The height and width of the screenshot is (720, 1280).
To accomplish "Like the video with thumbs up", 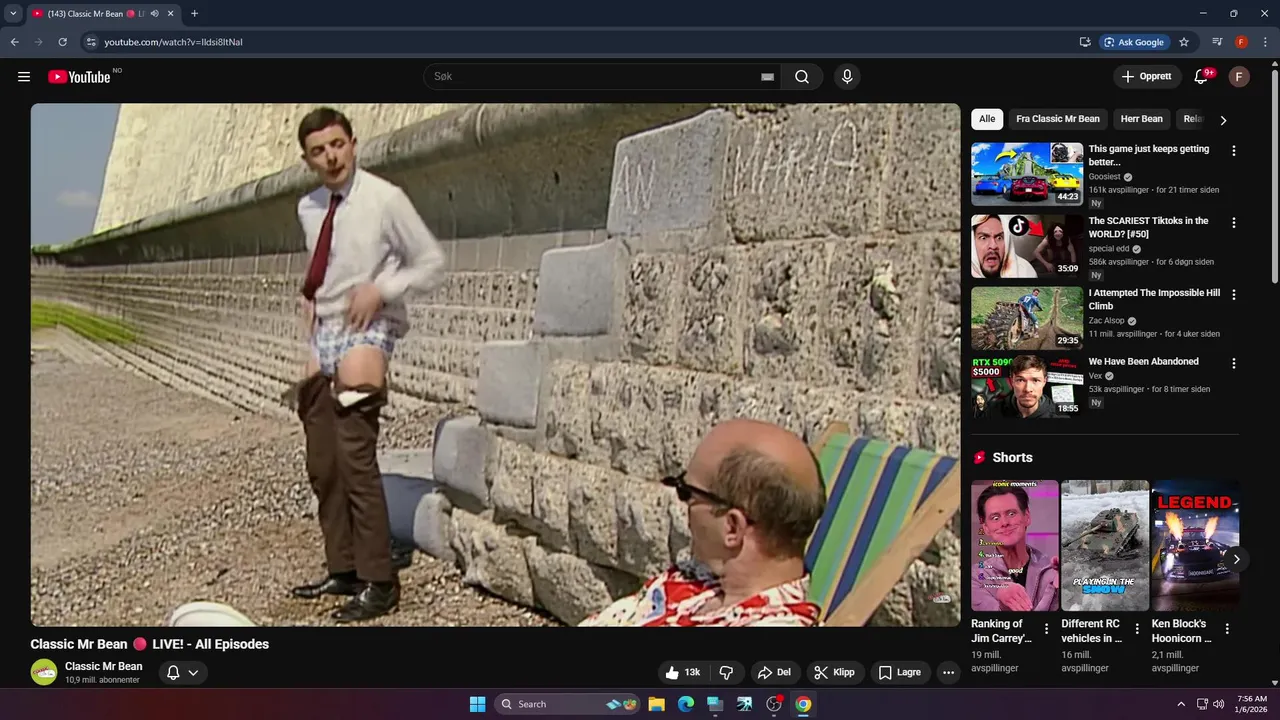I will point(684,673).
